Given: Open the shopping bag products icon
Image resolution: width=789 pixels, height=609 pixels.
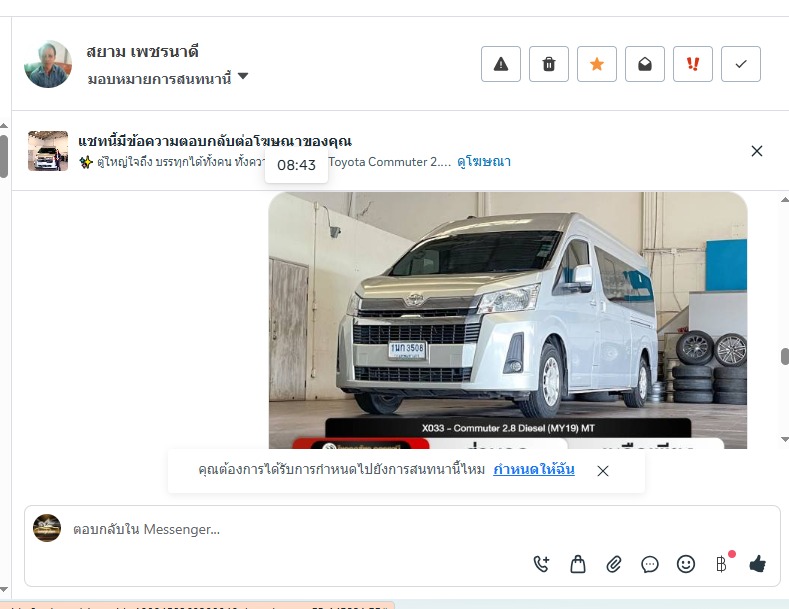Looking at the screenshot, I should tap(578, 564).
